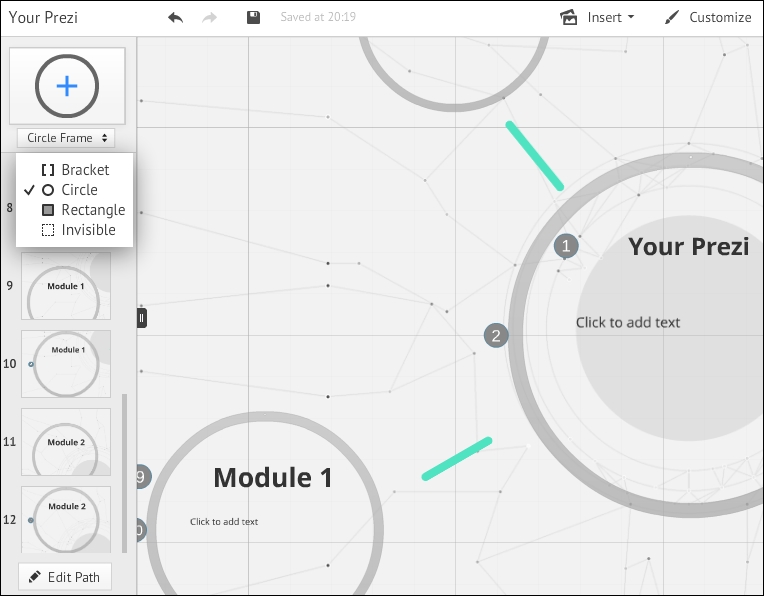Screen dimensions: 764x596
Task: Open the Circle Frame type dropdown
Action: (66, 138)
